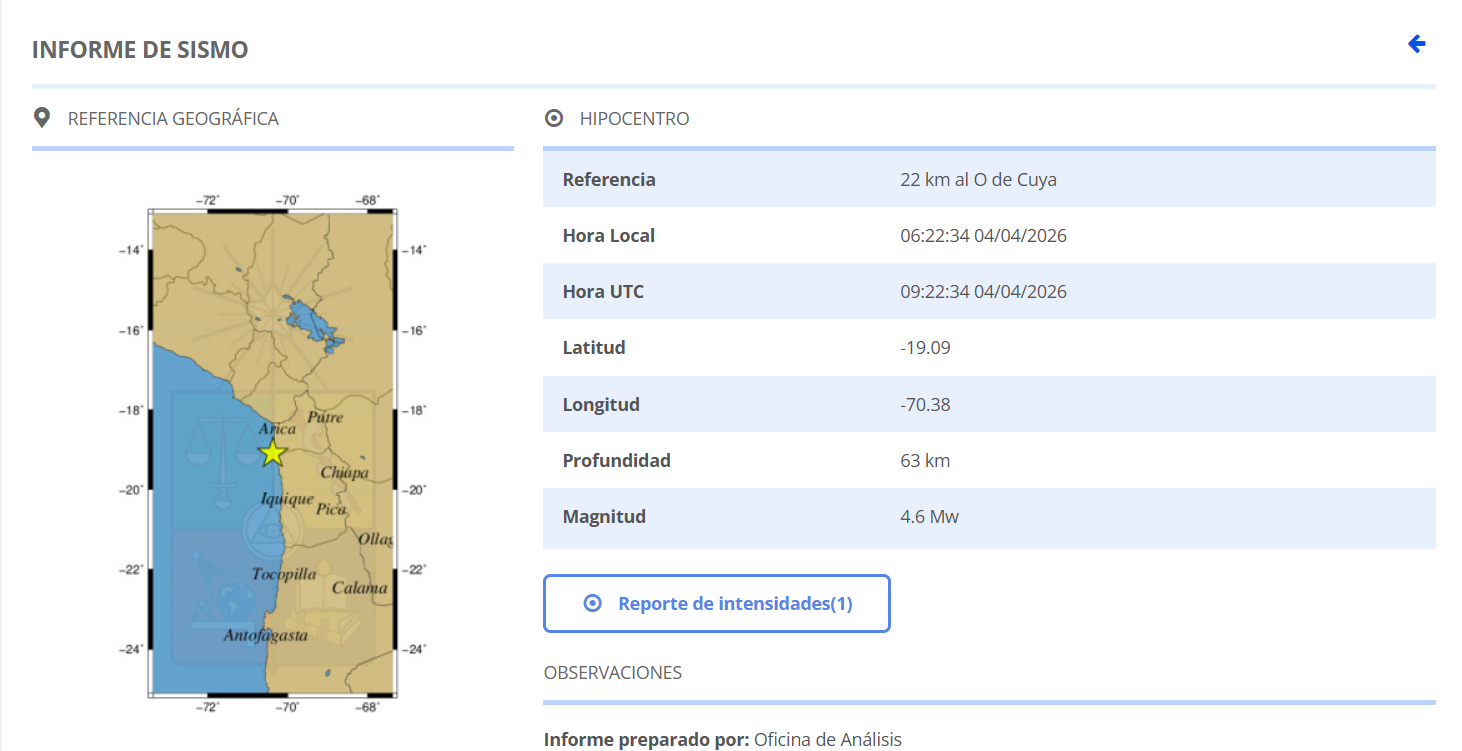Click the blue back arrow icon

[x=1416, y=44]
